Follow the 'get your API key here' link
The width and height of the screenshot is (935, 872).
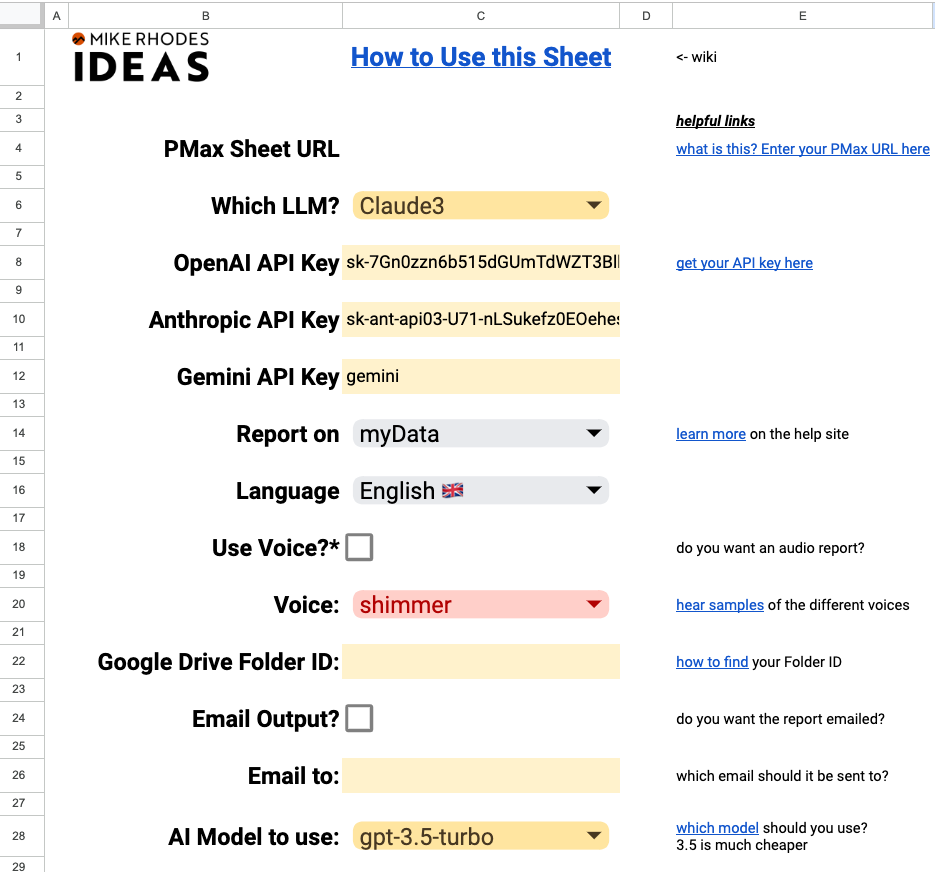click(x=744, y=263)
